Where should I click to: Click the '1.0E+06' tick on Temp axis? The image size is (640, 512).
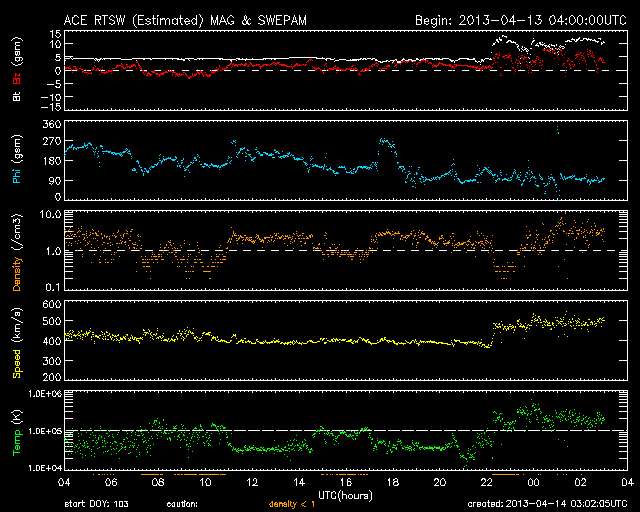click(45, 394)
